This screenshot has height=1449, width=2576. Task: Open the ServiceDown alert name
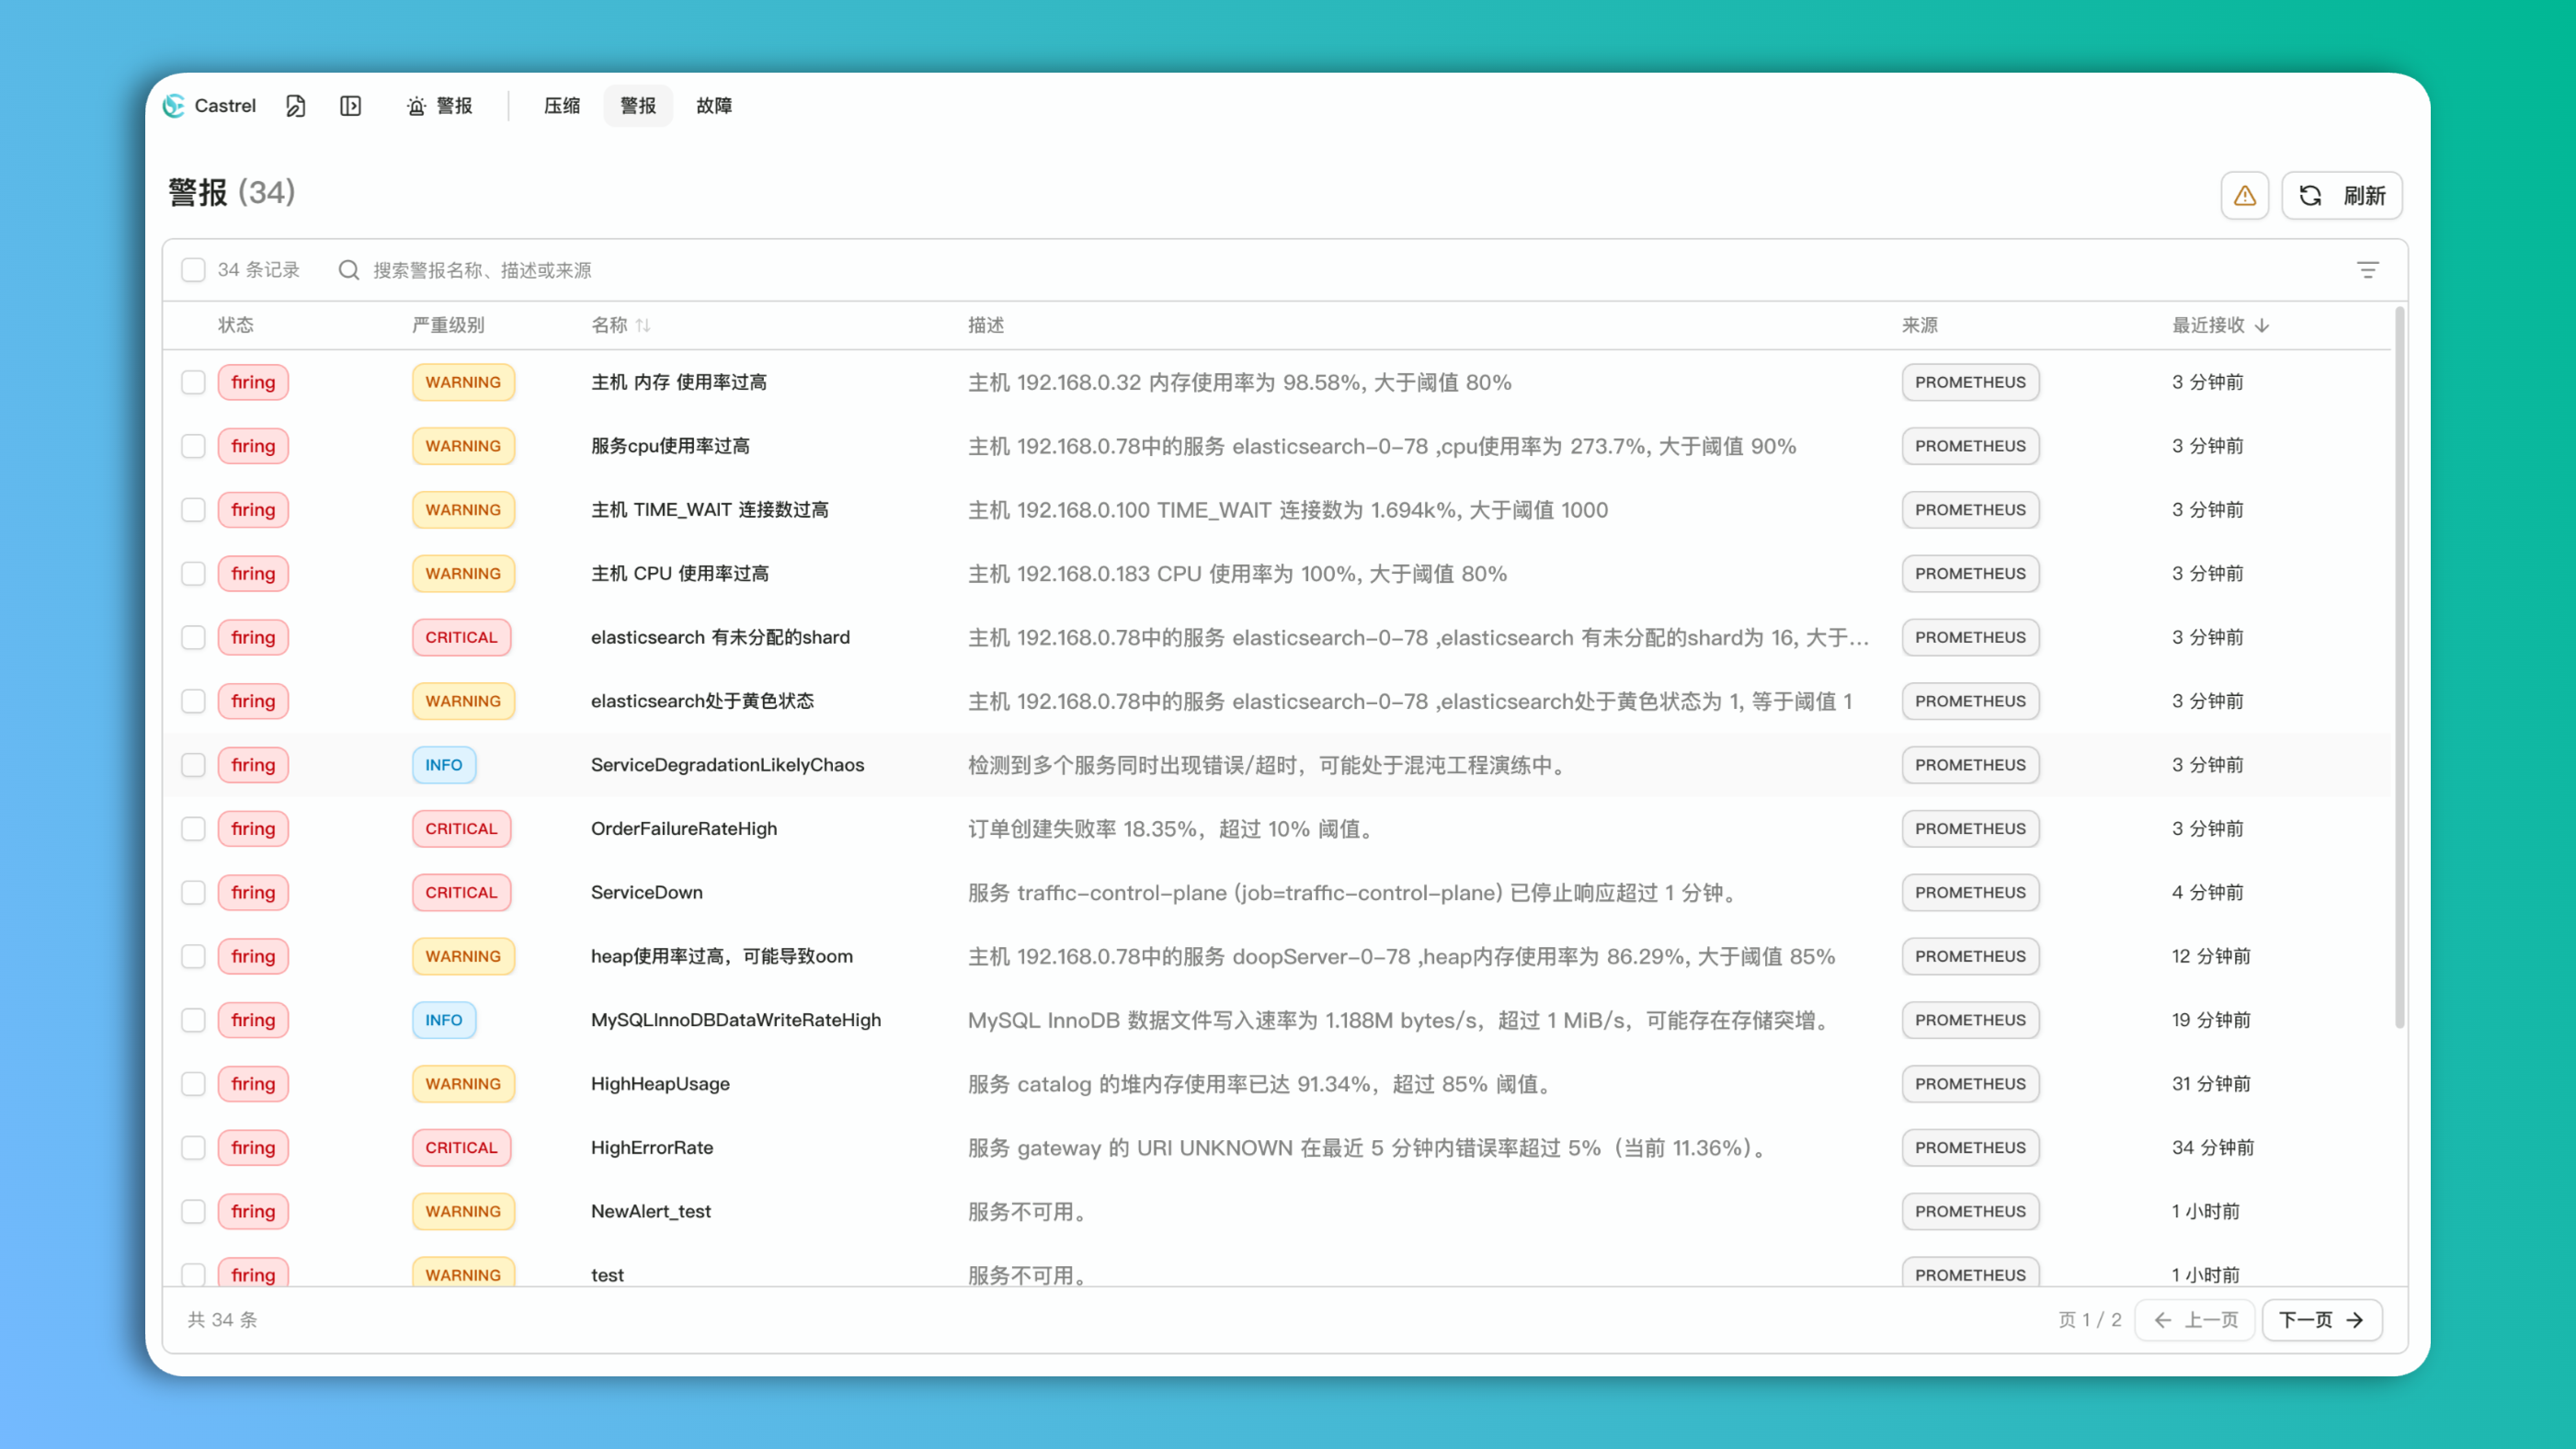646,892
